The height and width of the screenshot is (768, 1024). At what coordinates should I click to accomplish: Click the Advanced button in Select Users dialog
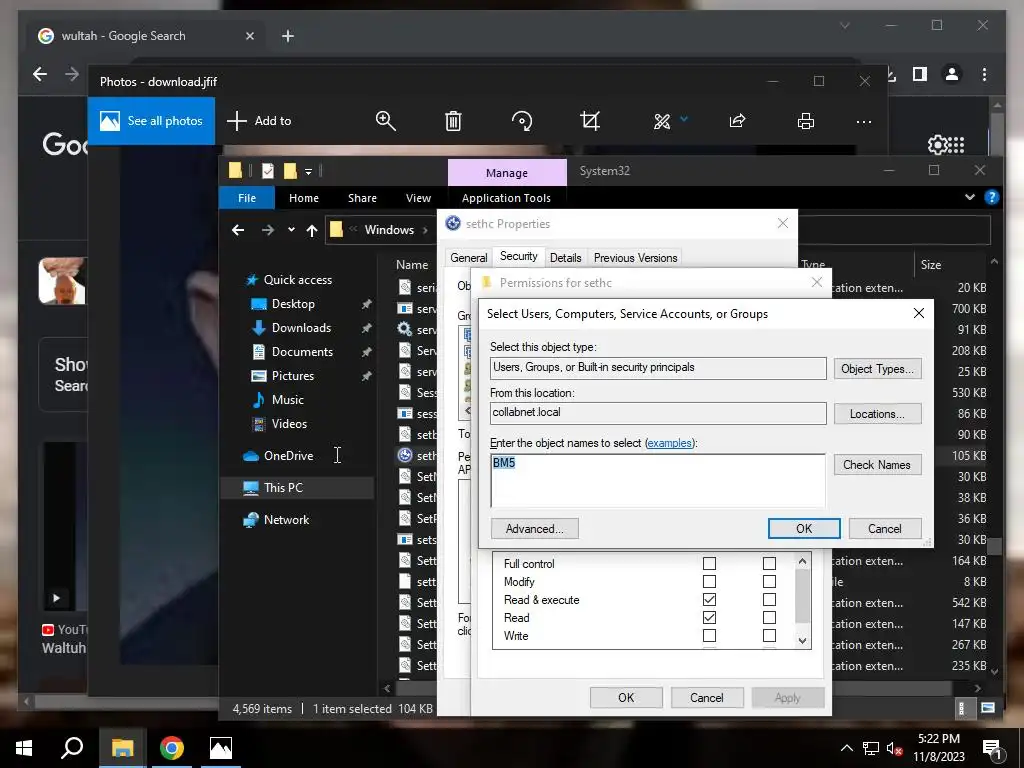(534, 528)
